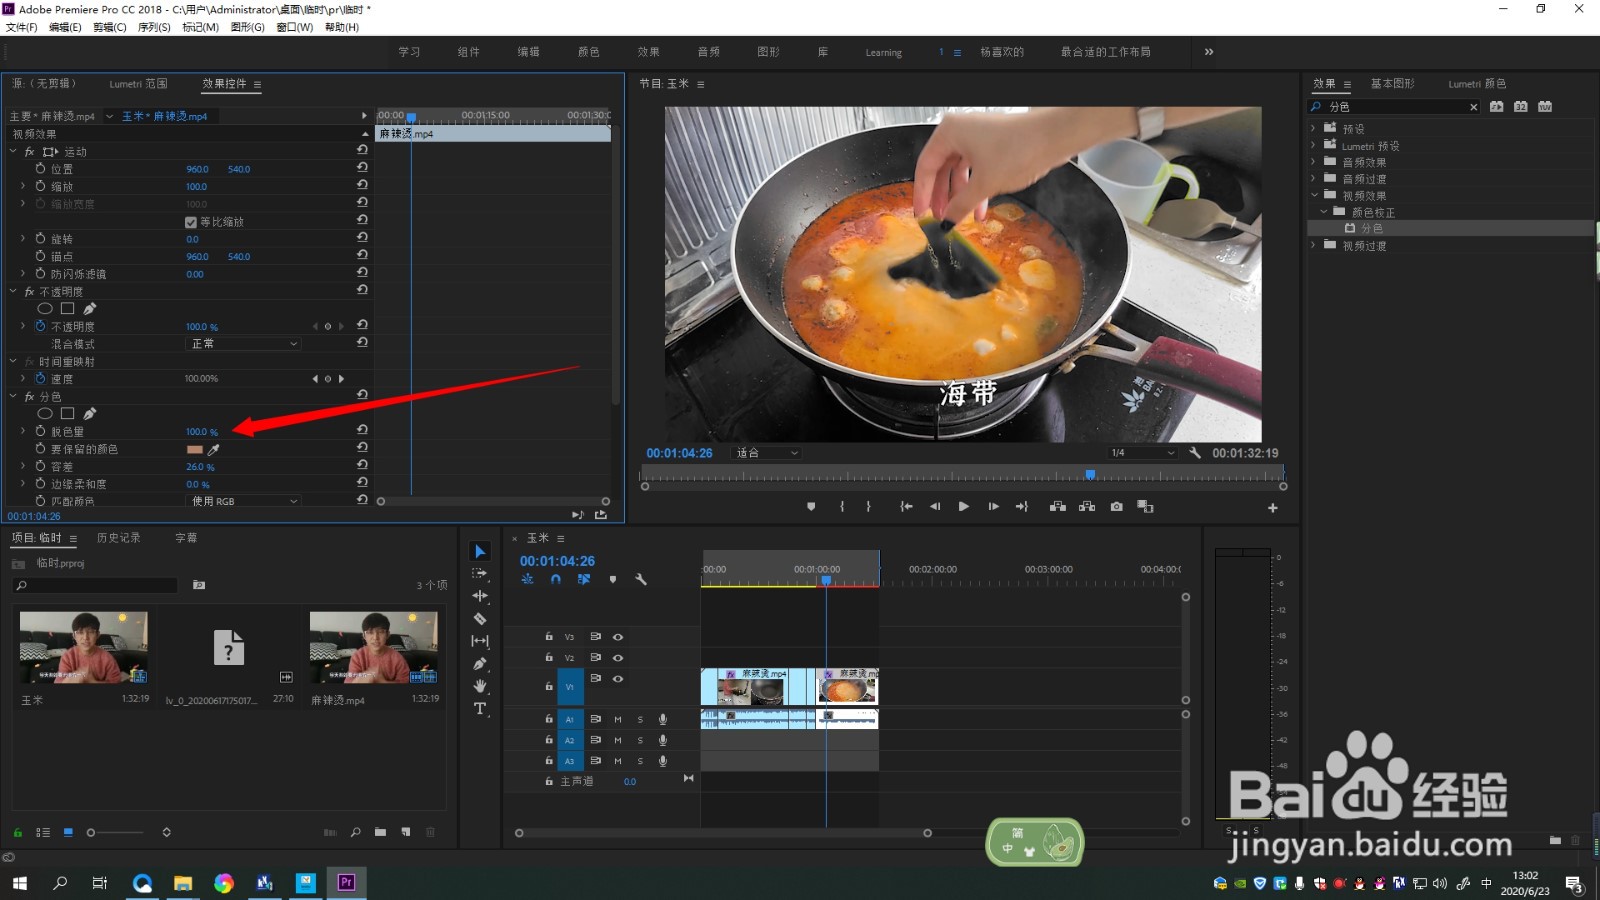Hide track V3 with eye icon
Viewport: 1600px width, 900px height.
pos(618,637)
